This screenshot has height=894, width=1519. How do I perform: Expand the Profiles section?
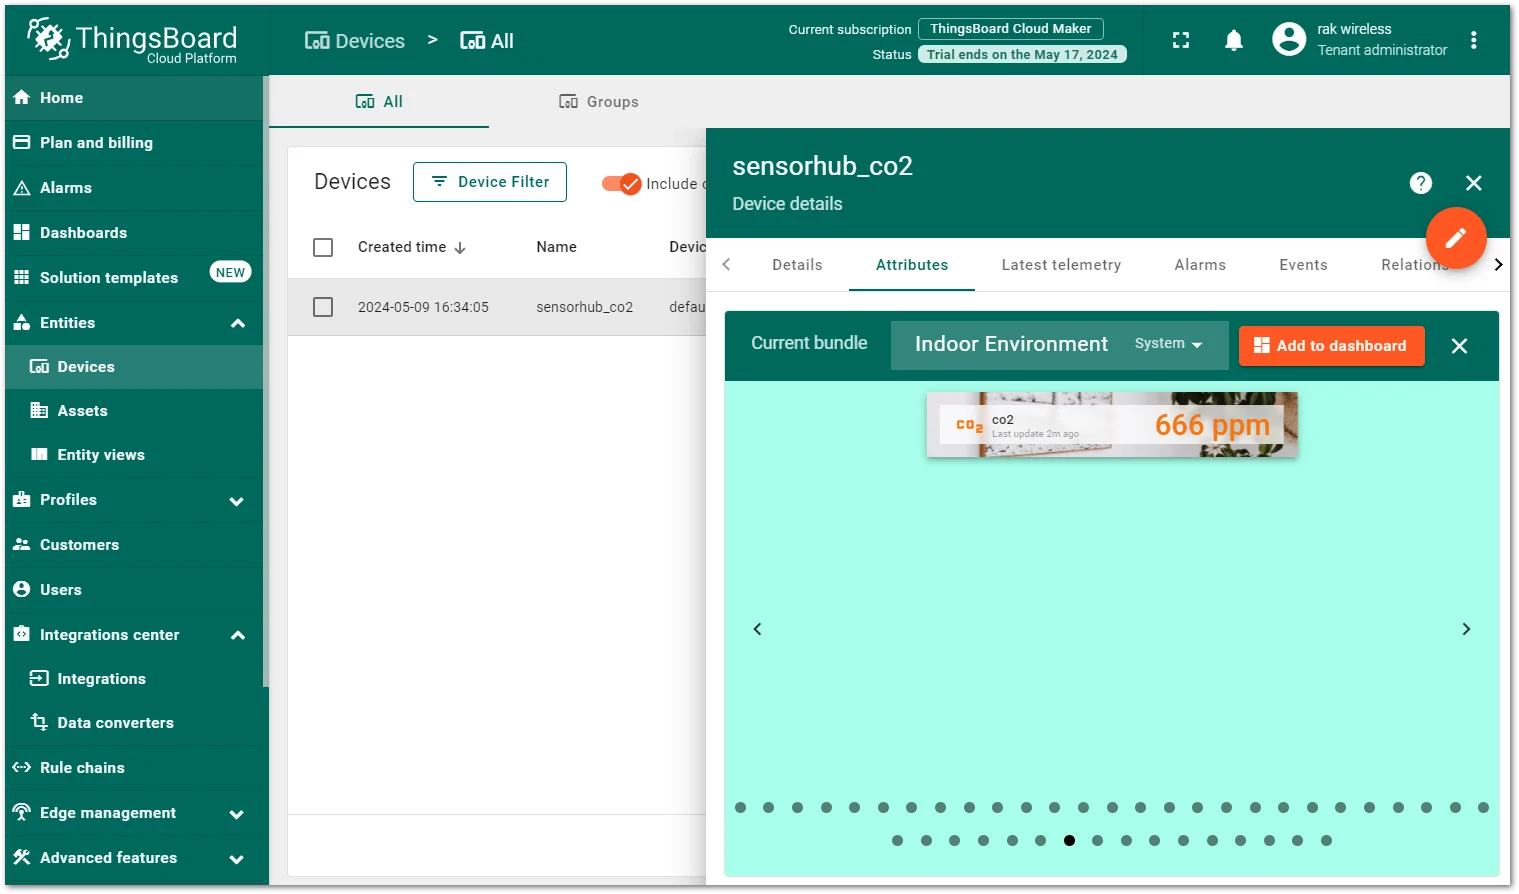(237, 501)
